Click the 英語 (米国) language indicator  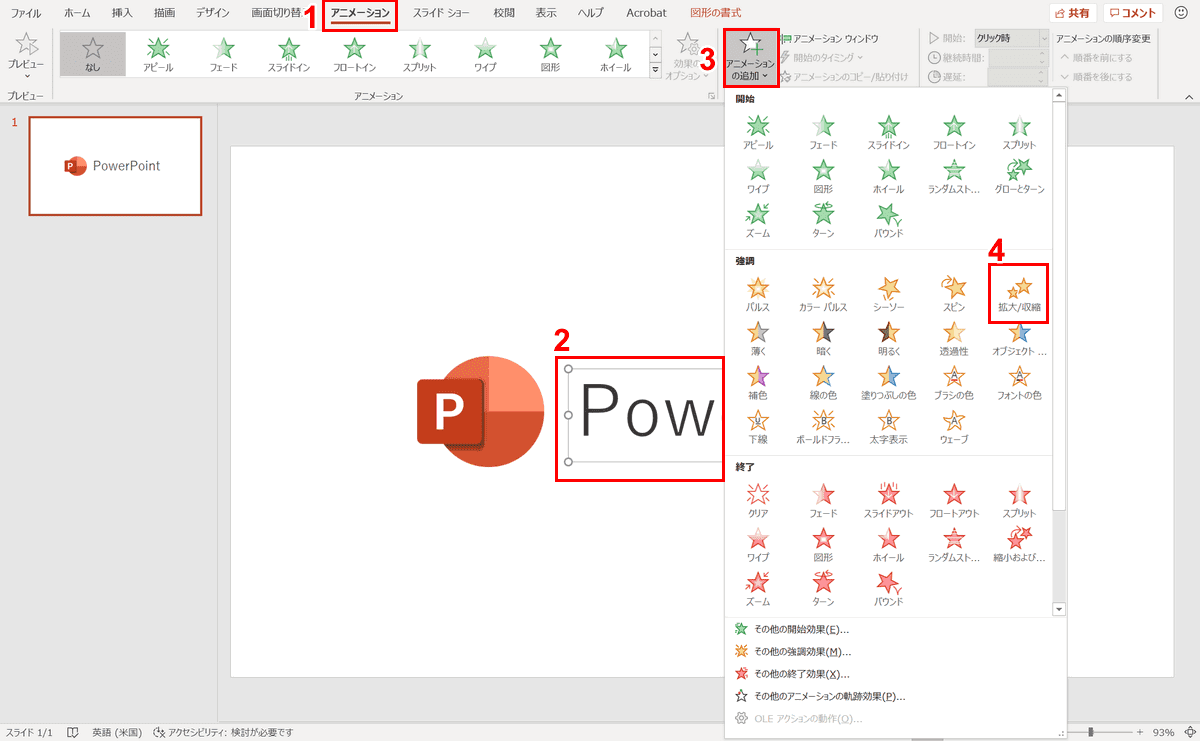pos(117,732)
